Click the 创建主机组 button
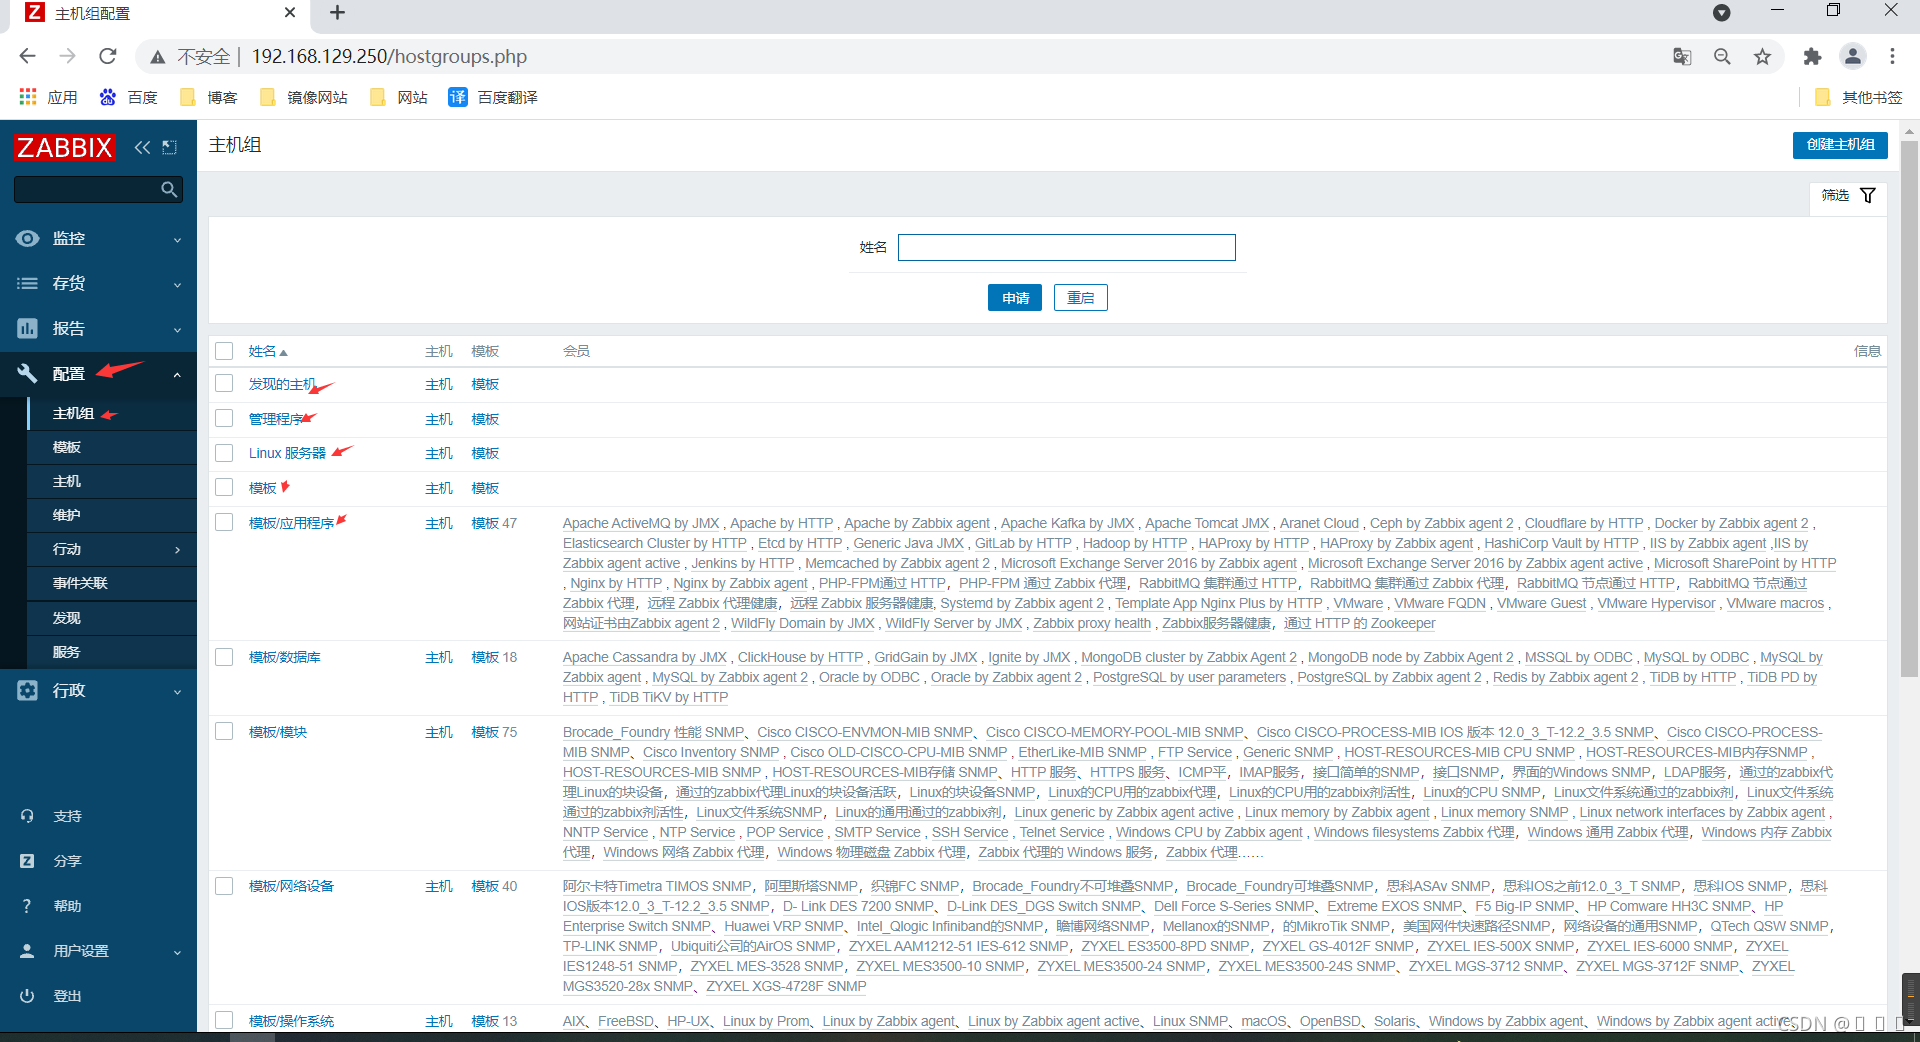The width and height of the screenshot is (1920, 1042). [x=1840, y=145]
